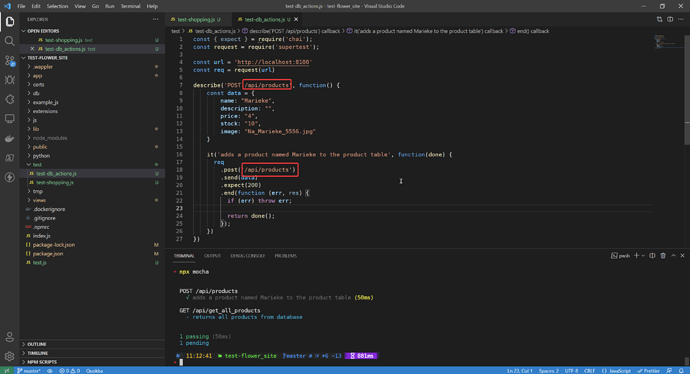The image size is (690, 374).
Task: Open package.json in the explorer
Action: click(x=48, y=254)
